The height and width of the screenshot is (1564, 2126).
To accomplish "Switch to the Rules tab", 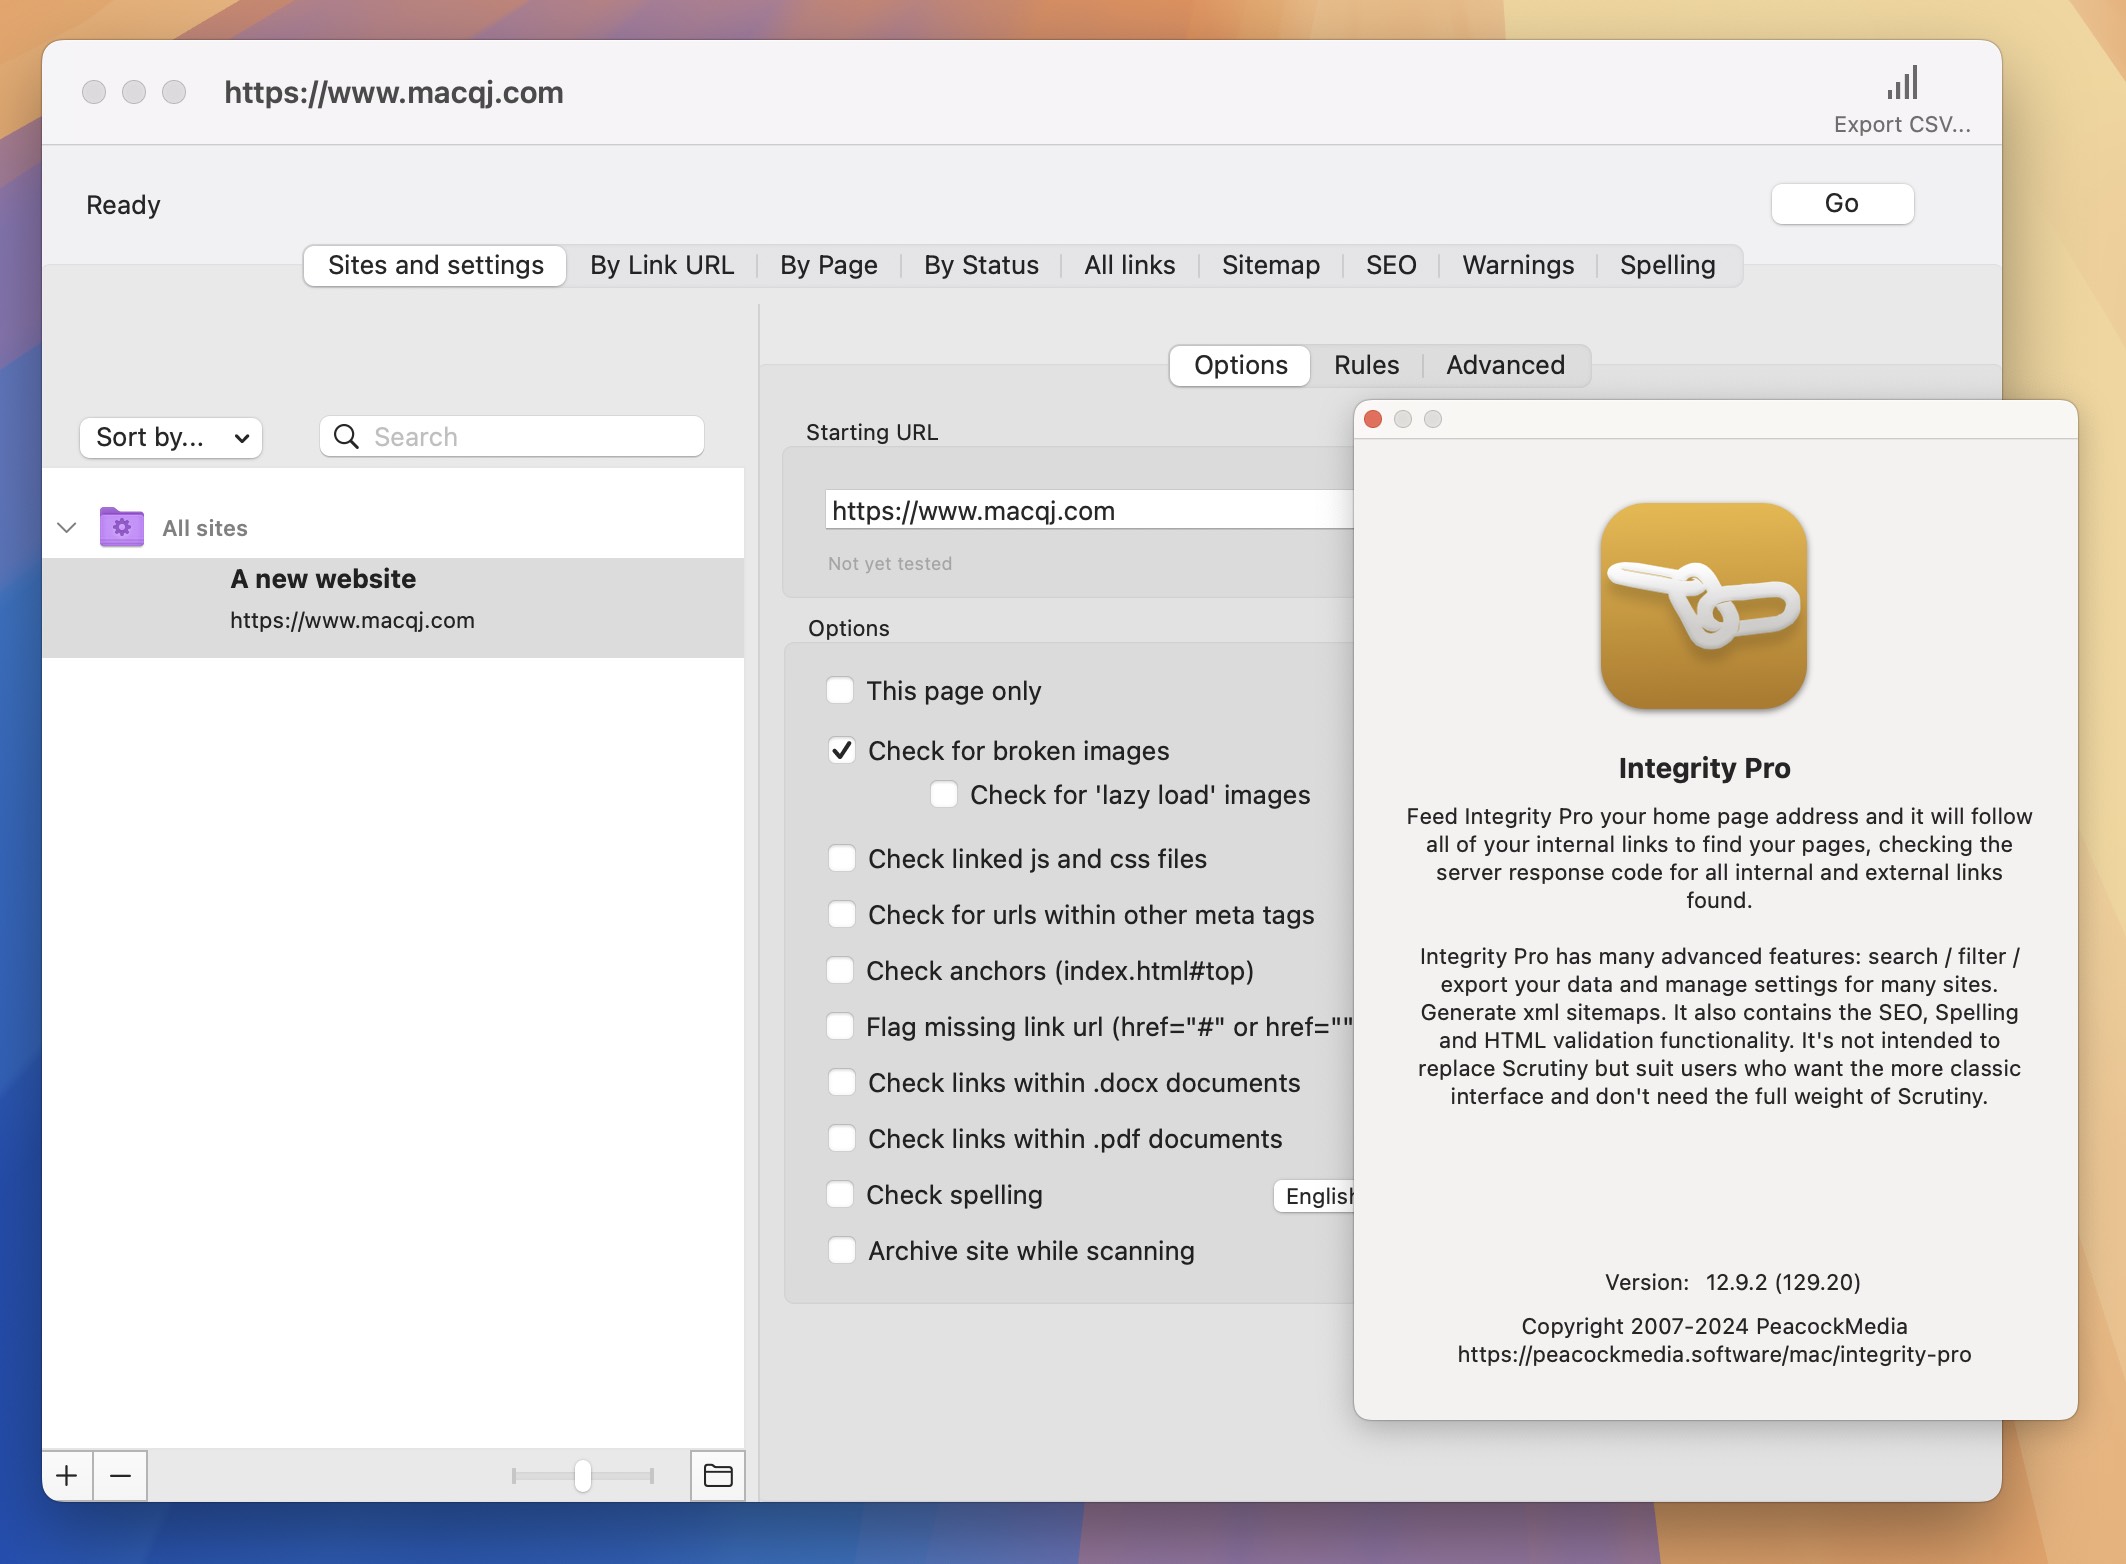I will (1365, 363).
